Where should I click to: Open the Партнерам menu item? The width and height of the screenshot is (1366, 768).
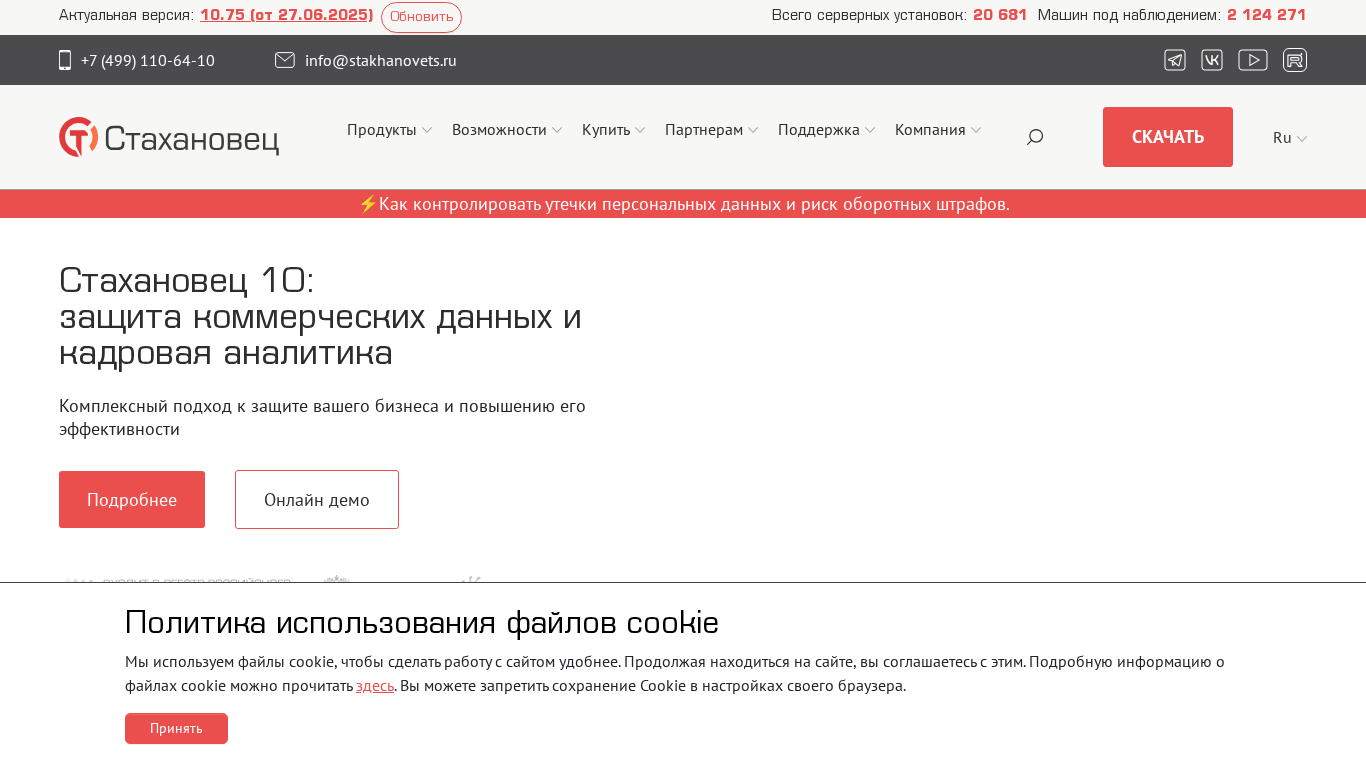pos(711,130)
